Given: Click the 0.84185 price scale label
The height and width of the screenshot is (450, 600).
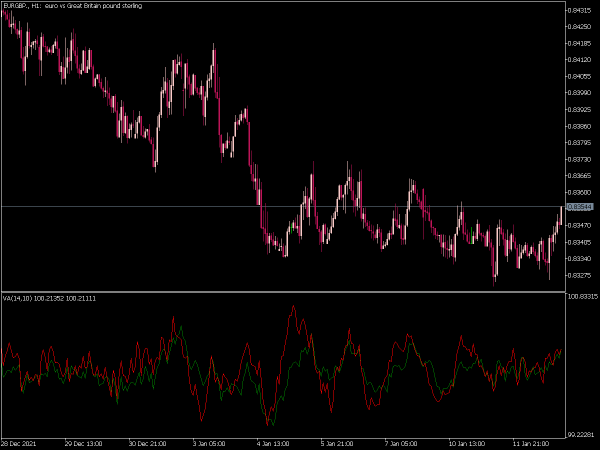Looking at the screenshot, I should (x=580, y=43).
